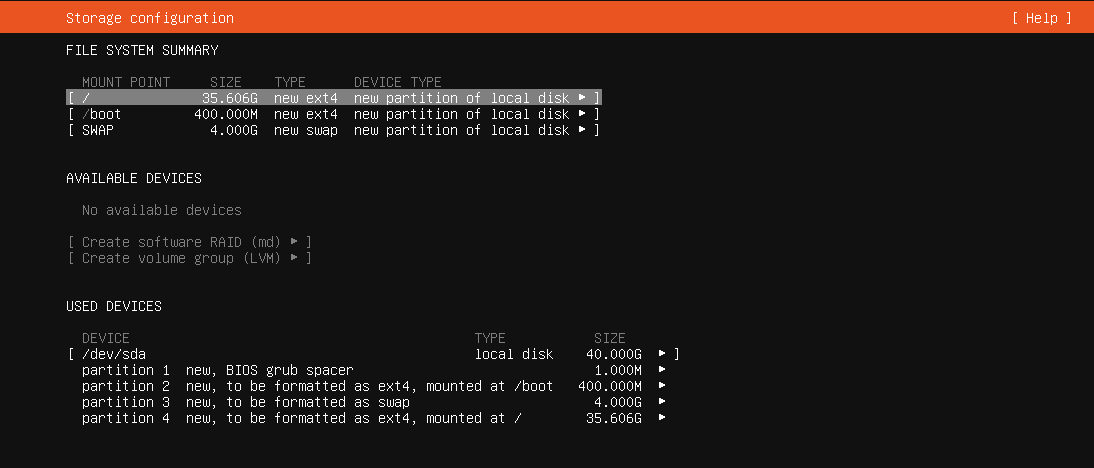
Task: Open arrow for partition 4 35.606G
Action: 662,418
